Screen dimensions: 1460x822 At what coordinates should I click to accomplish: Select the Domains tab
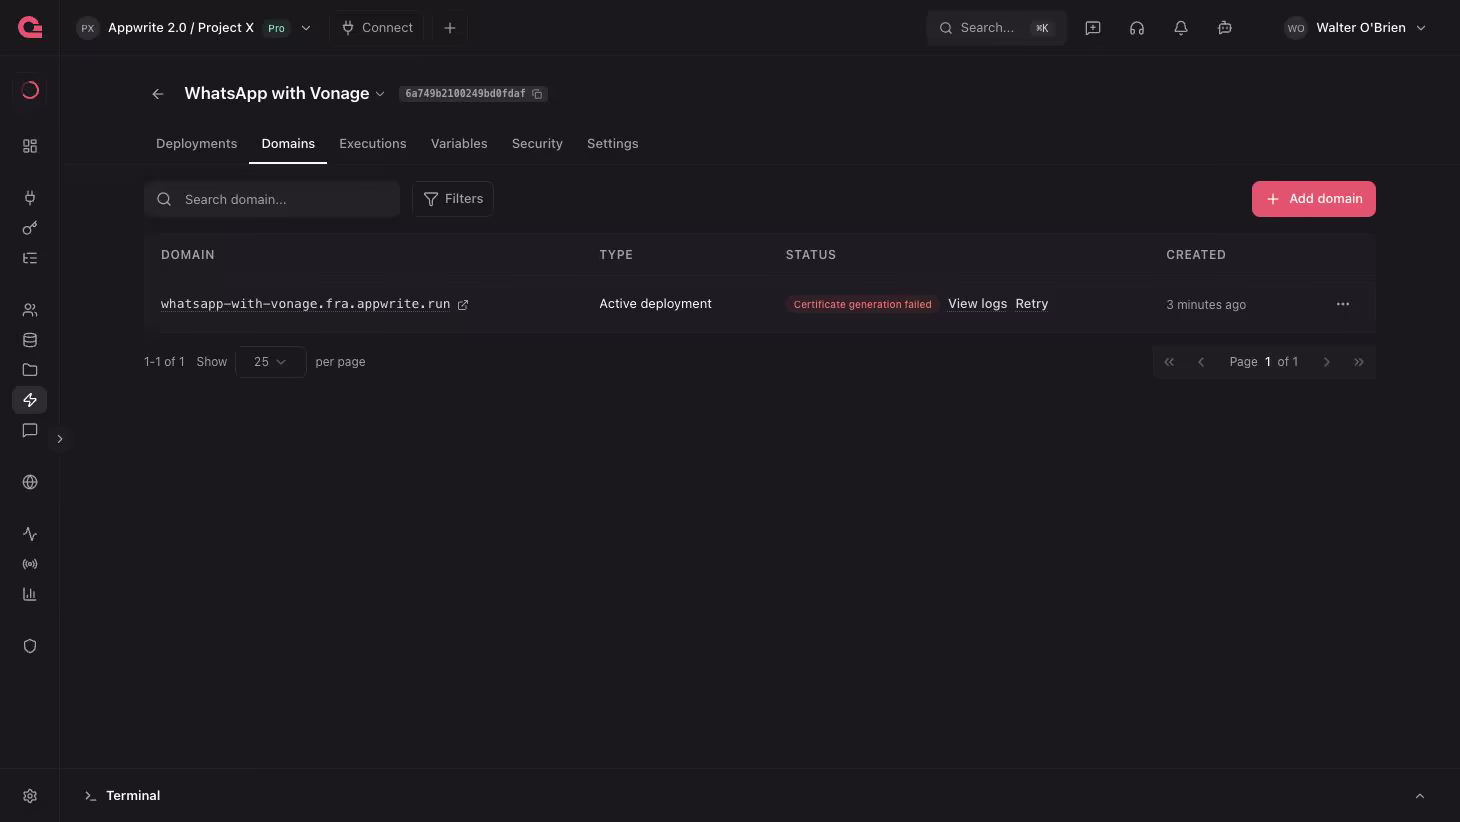point(288,144)
